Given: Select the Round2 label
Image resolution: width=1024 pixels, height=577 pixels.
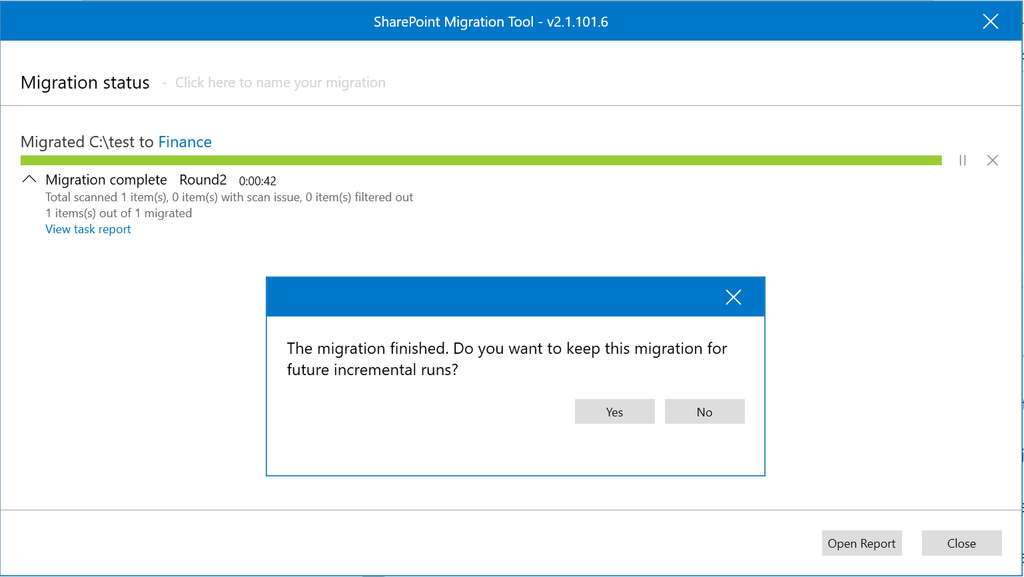Looking at the screenshot, I should pos(203,179).
